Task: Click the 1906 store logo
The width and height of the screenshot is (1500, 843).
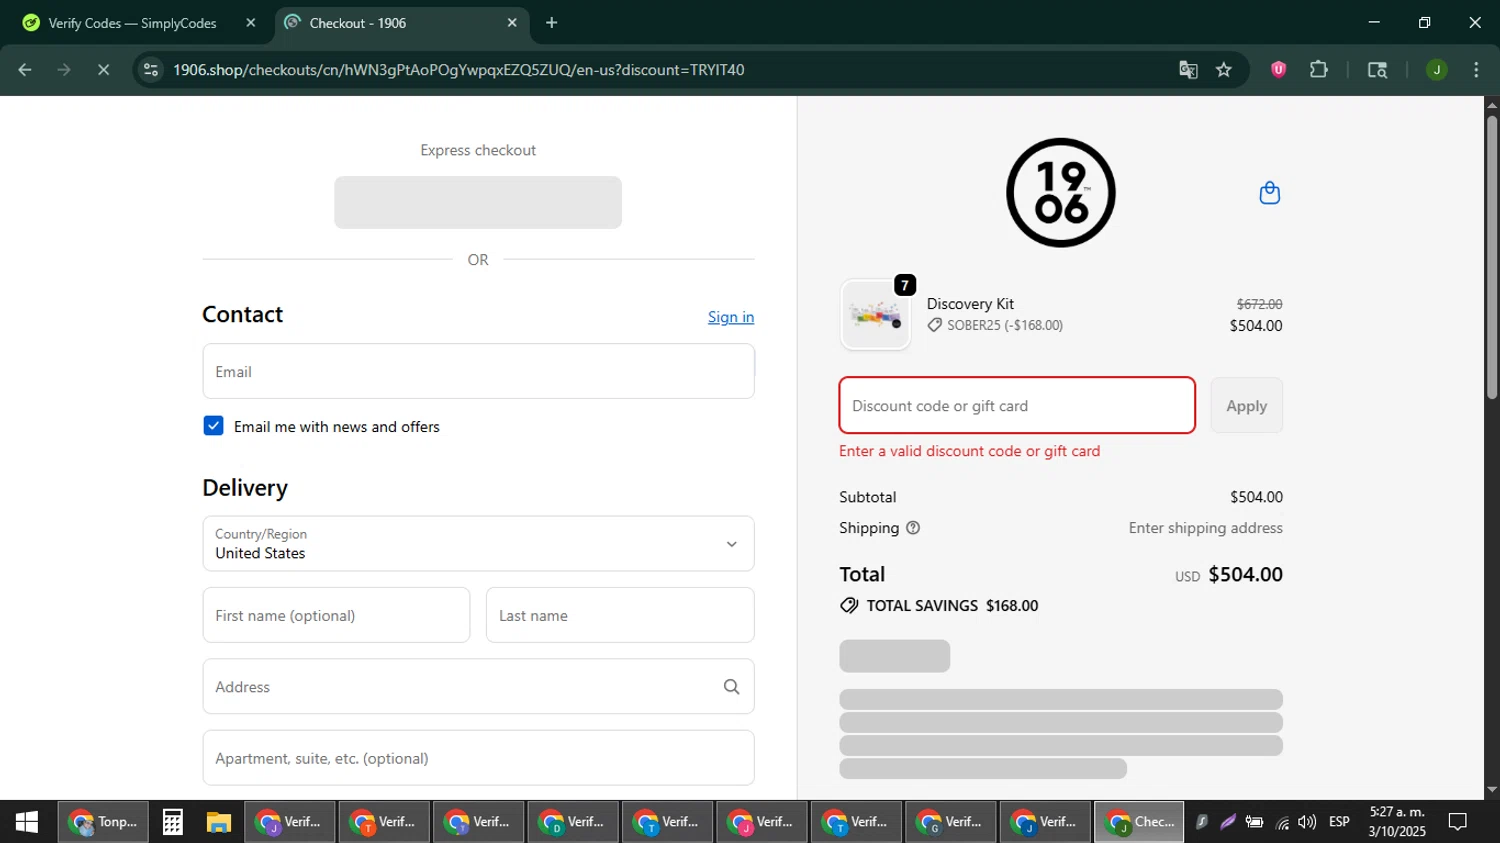Action: pos(1061,193)
